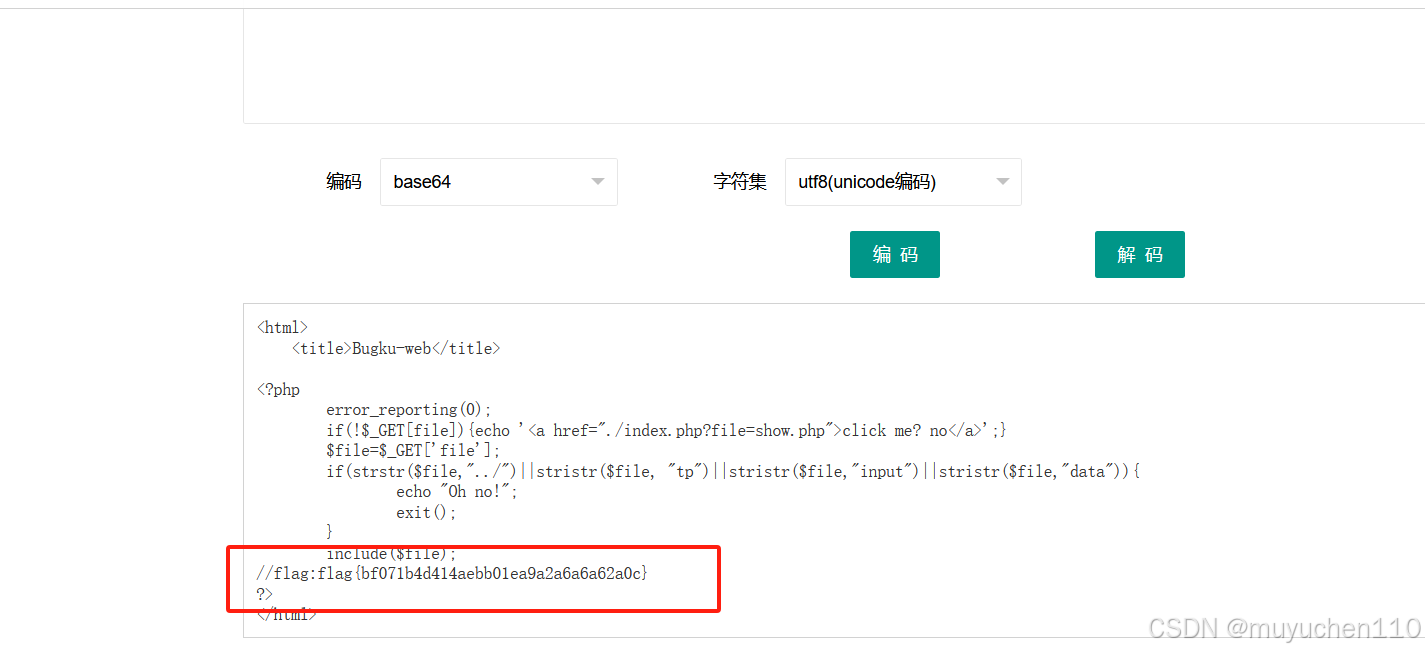
Task: Click the echo "Oh no!" line
Action: click(457, 491)
